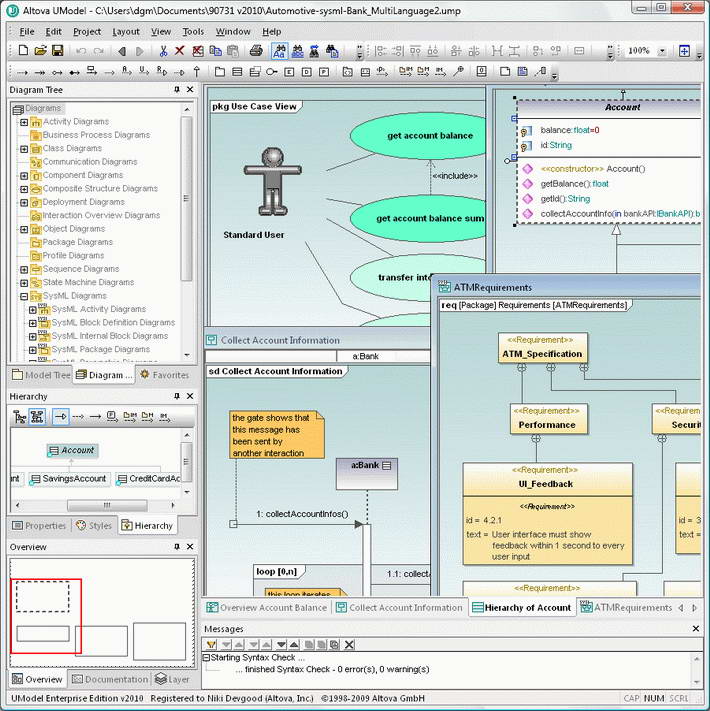710x711 pixels.
Task: Click Hierarchy panel horizontal scrollbar thumb
Action: [x=107, y=505]
